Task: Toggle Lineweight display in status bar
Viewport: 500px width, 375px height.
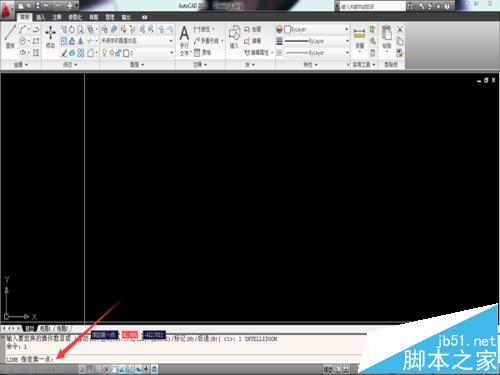Action: [x=146, y=369]
